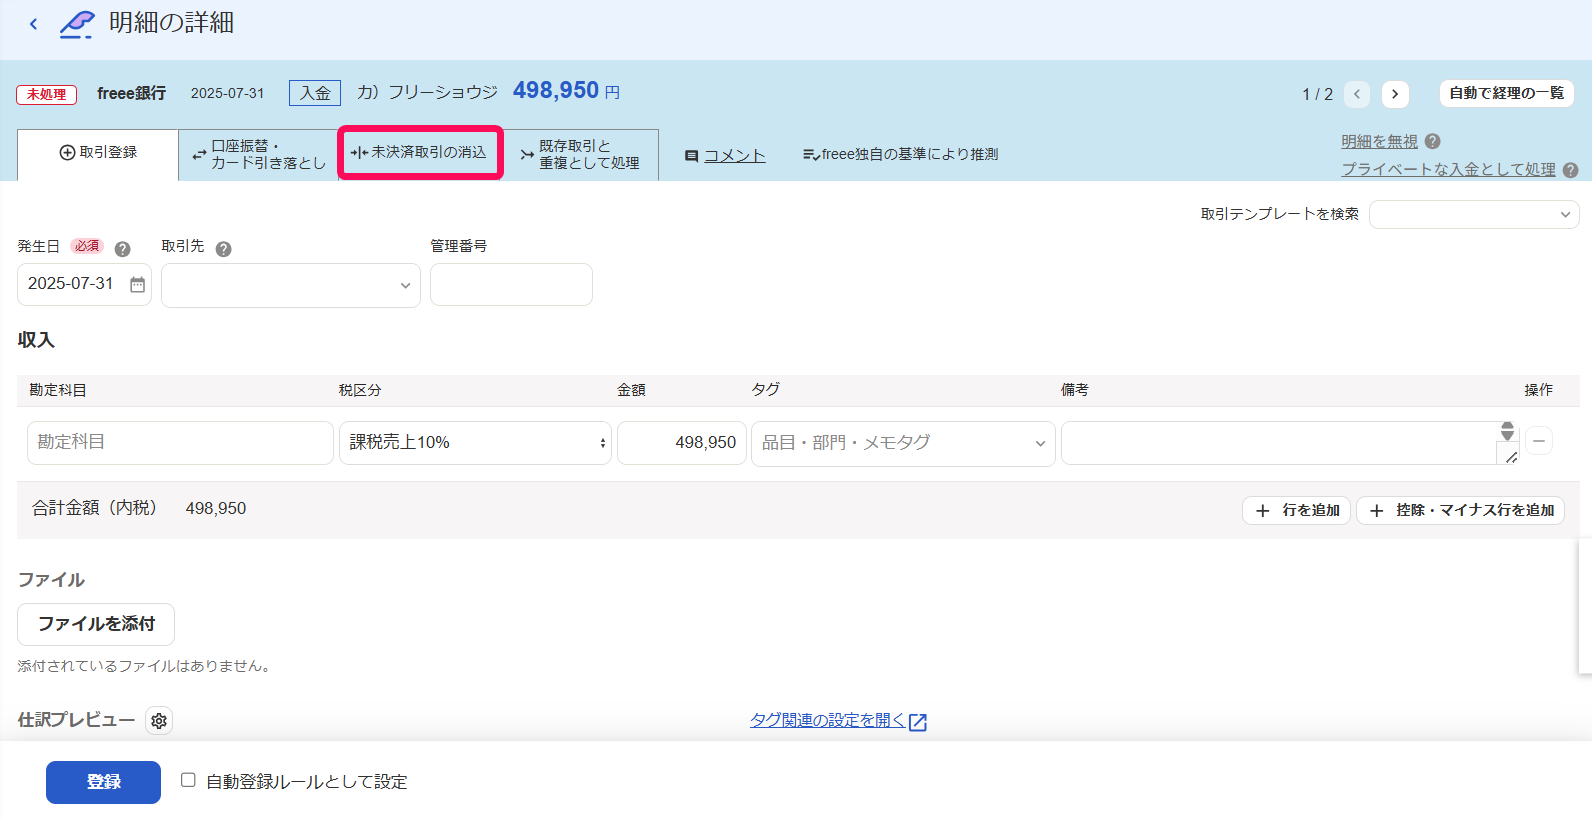Click ファイルを添付 button
This screenshot has height=819, width=1592.
click(96, 624)
